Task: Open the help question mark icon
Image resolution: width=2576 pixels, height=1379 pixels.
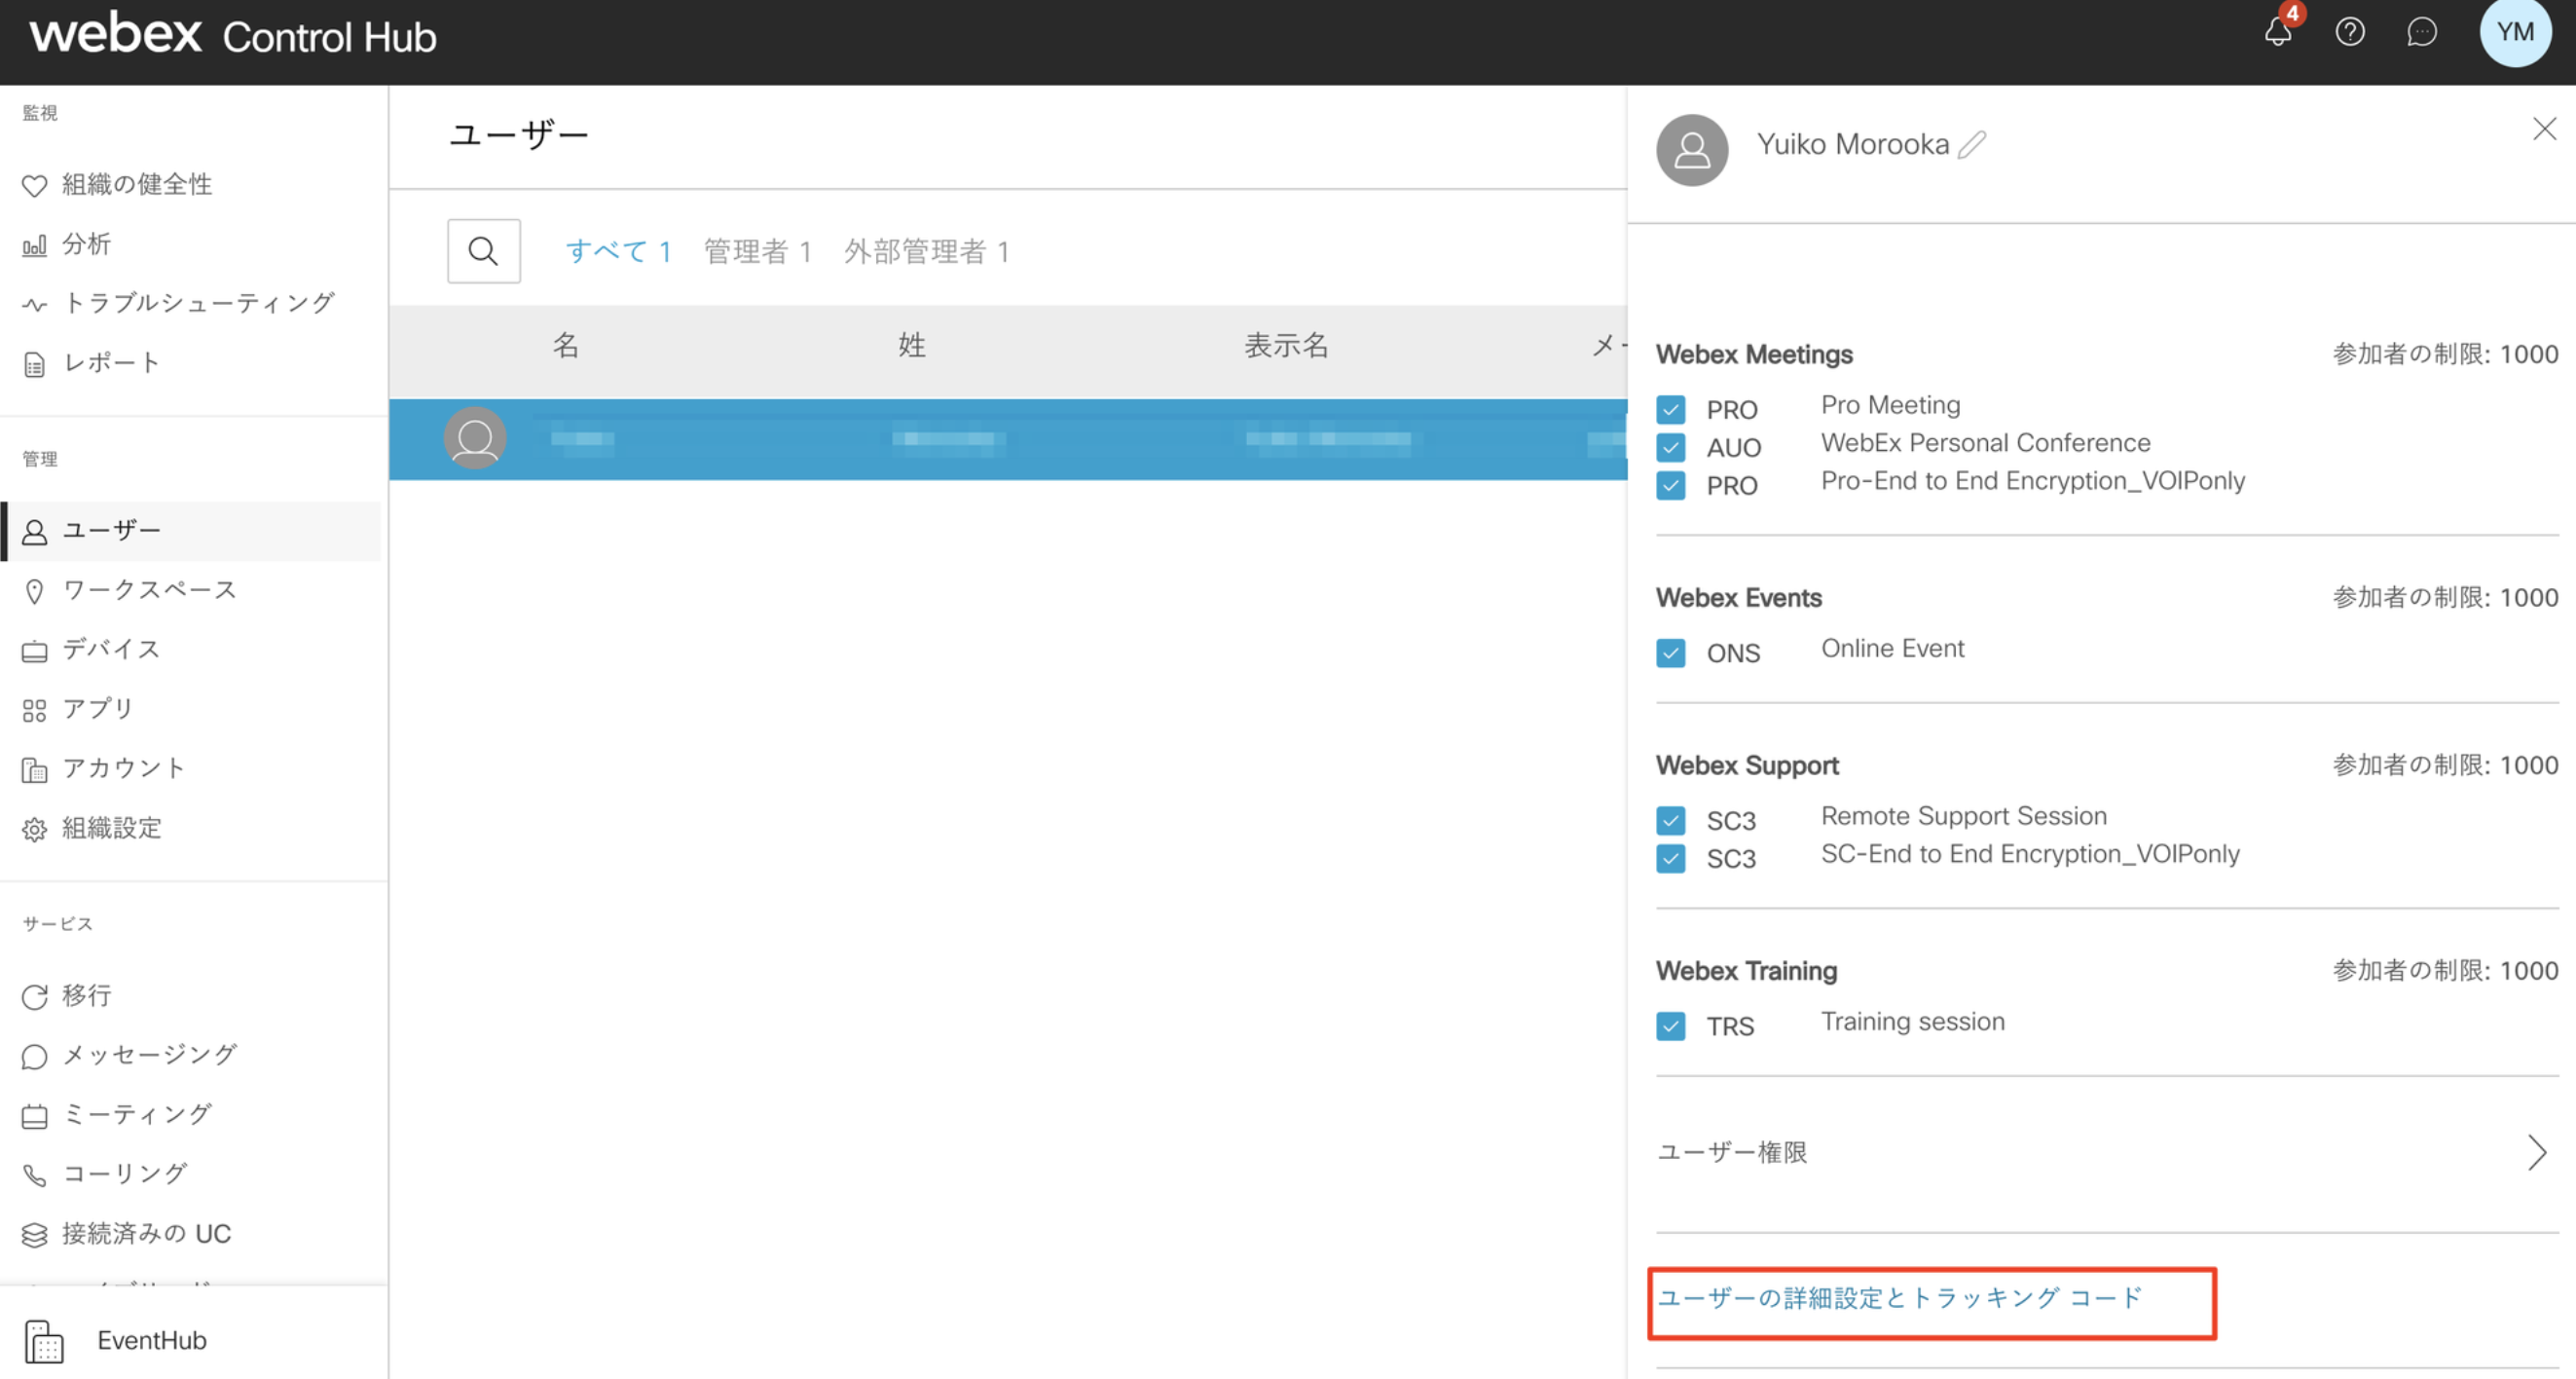Action: [x=2350, y=32]
